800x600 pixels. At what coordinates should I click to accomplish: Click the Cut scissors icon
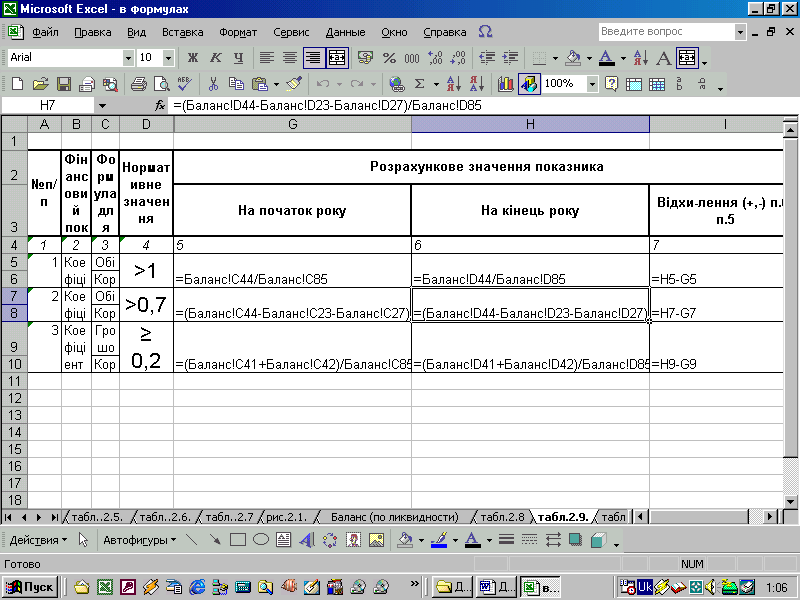214,84
